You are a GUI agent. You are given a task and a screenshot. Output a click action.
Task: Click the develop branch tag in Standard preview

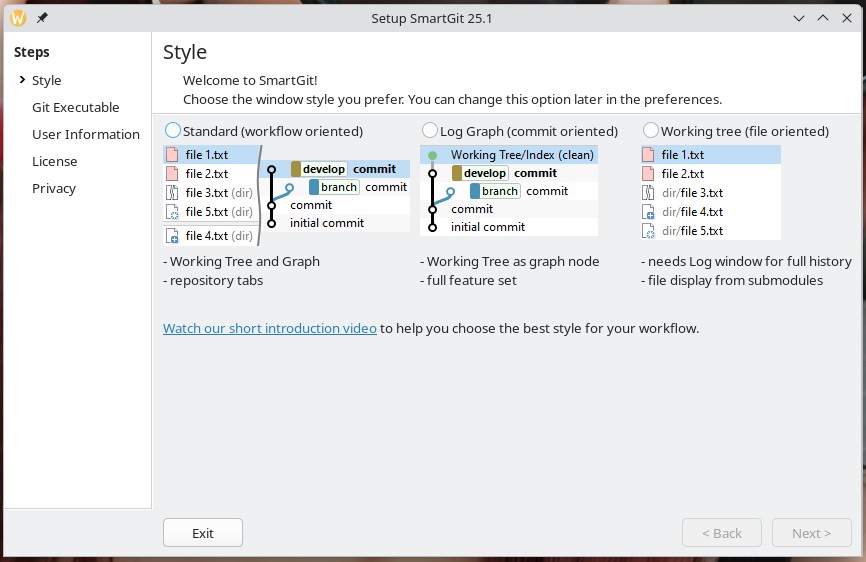point(318,169)
